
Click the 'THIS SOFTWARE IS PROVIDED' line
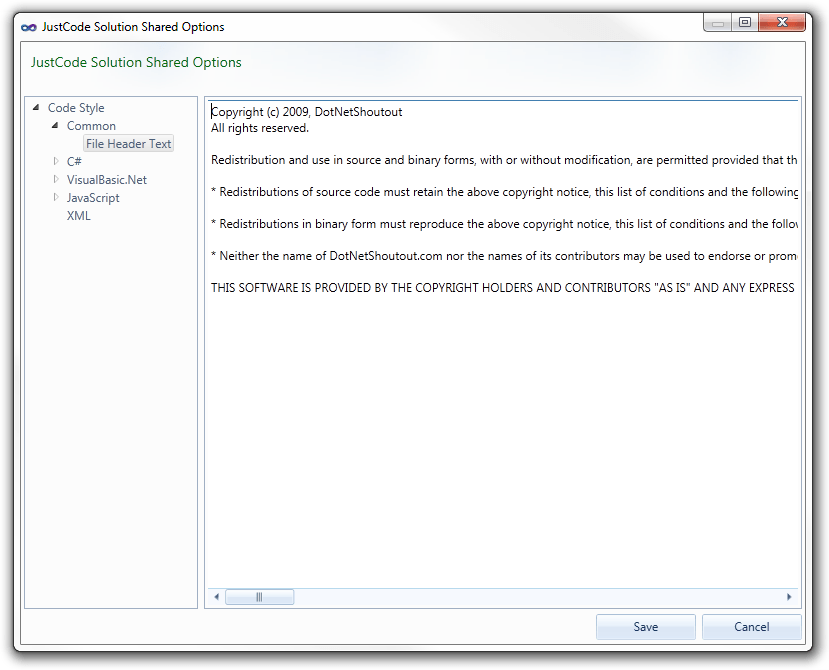point(502,288)
